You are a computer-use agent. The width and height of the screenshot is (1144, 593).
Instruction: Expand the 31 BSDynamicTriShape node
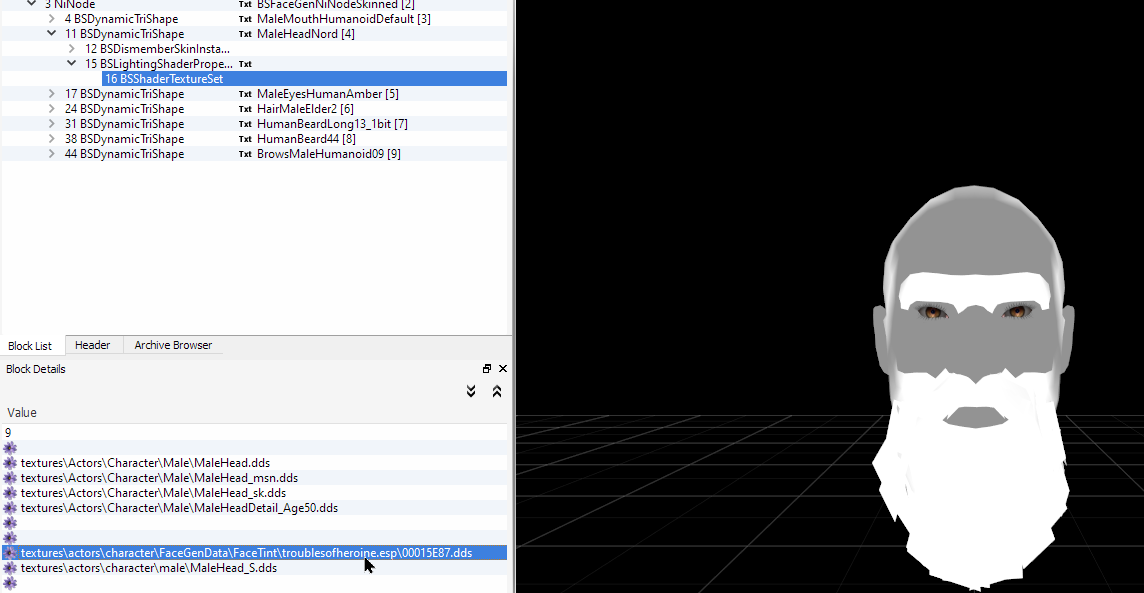pos(52,124)
